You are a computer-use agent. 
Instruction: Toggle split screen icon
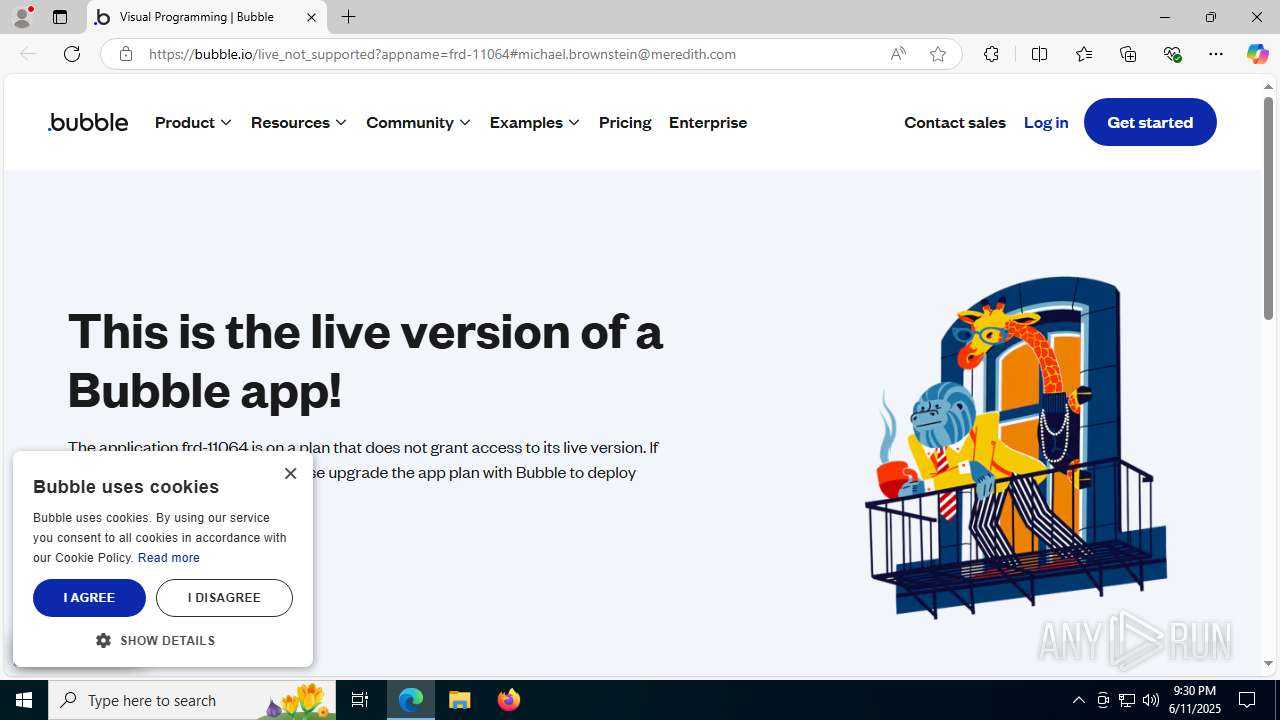pos(1039,54)
